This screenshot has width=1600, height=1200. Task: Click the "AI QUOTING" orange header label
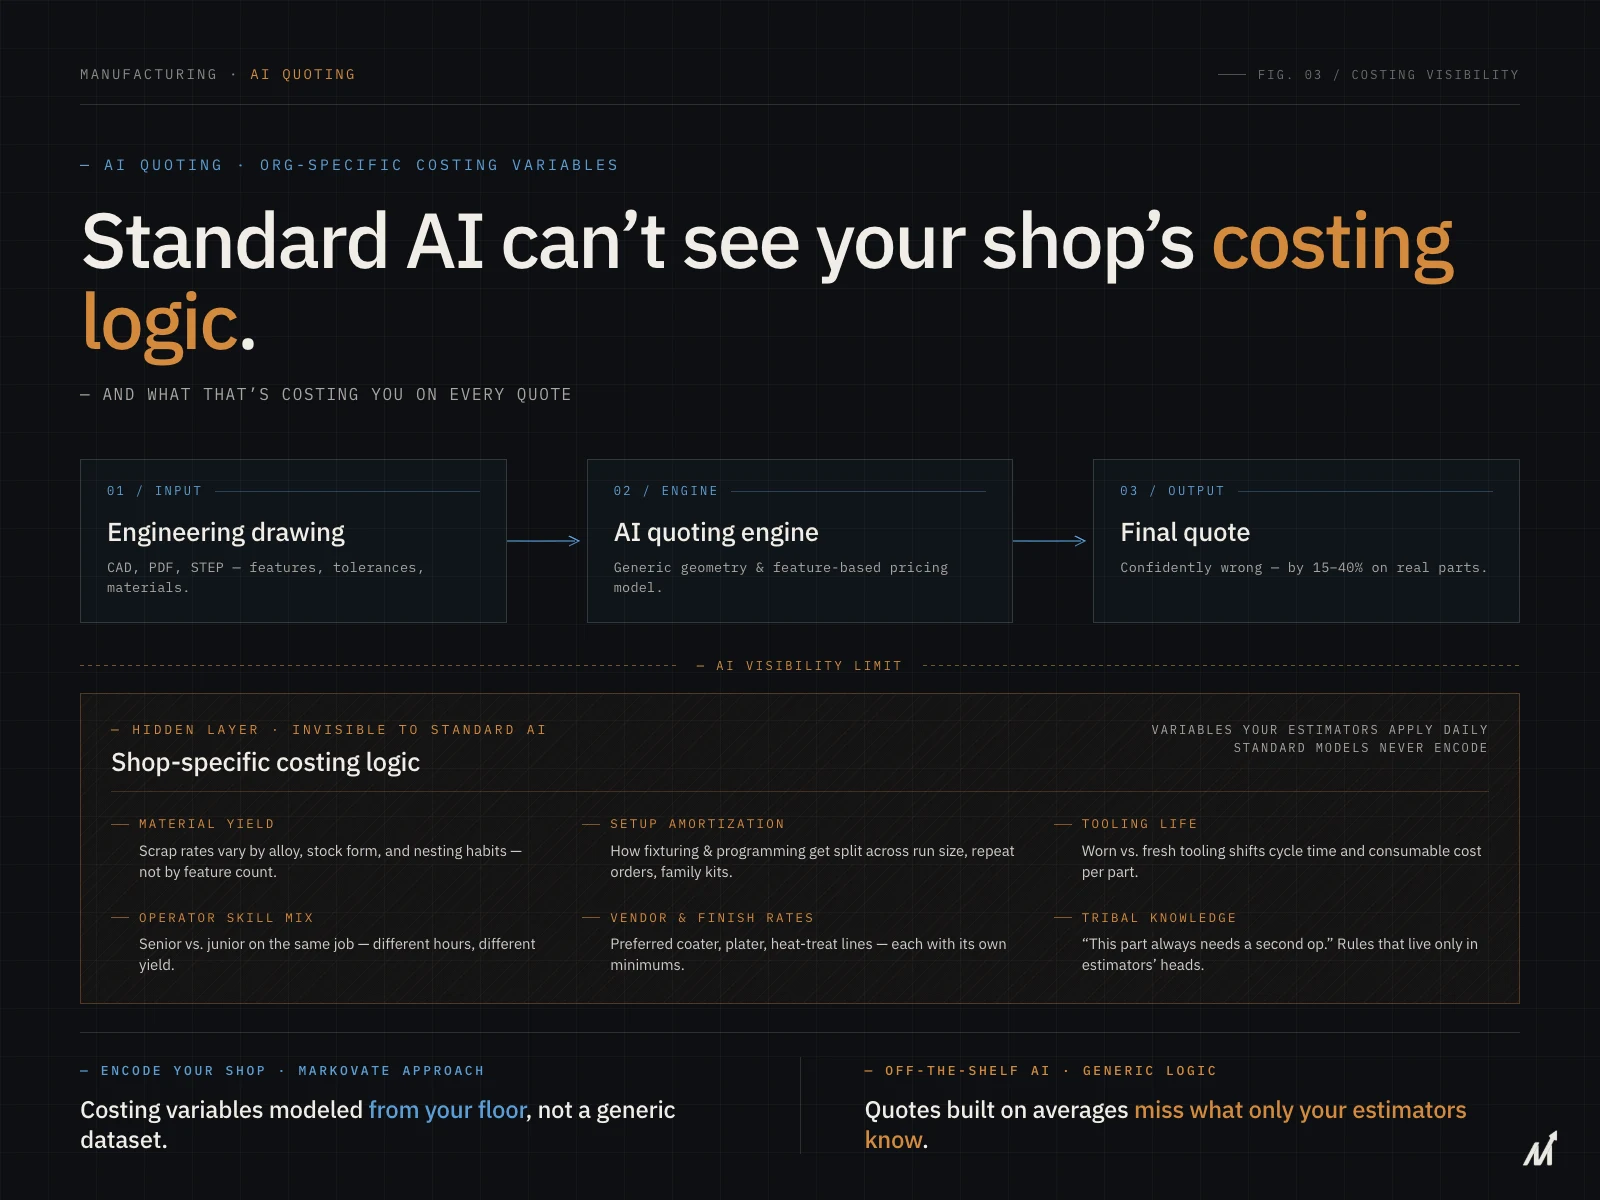303,75
